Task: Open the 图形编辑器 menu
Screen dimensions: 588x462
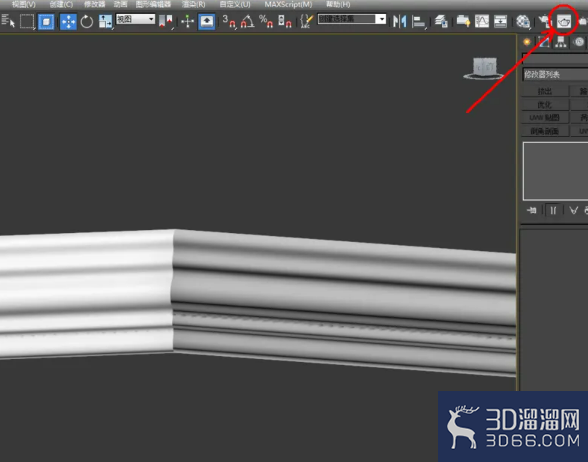Action: (x=153, y=4)
